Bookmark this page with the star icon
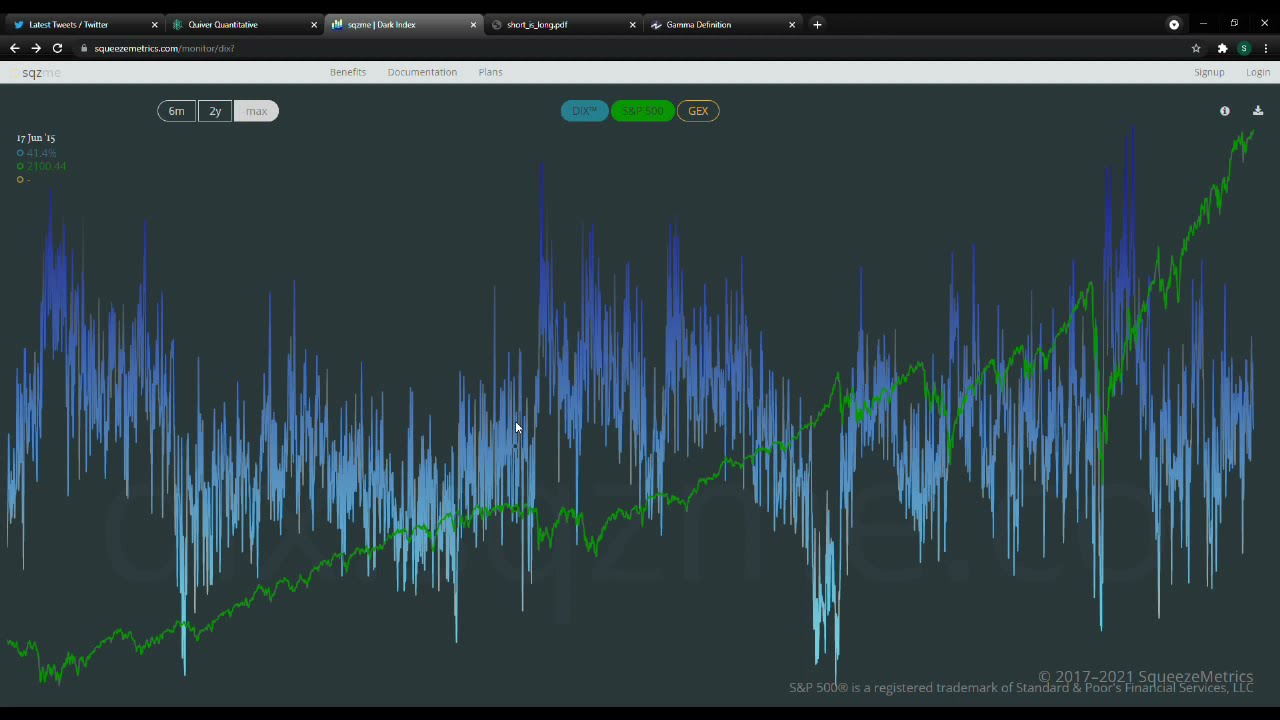 1196,48
